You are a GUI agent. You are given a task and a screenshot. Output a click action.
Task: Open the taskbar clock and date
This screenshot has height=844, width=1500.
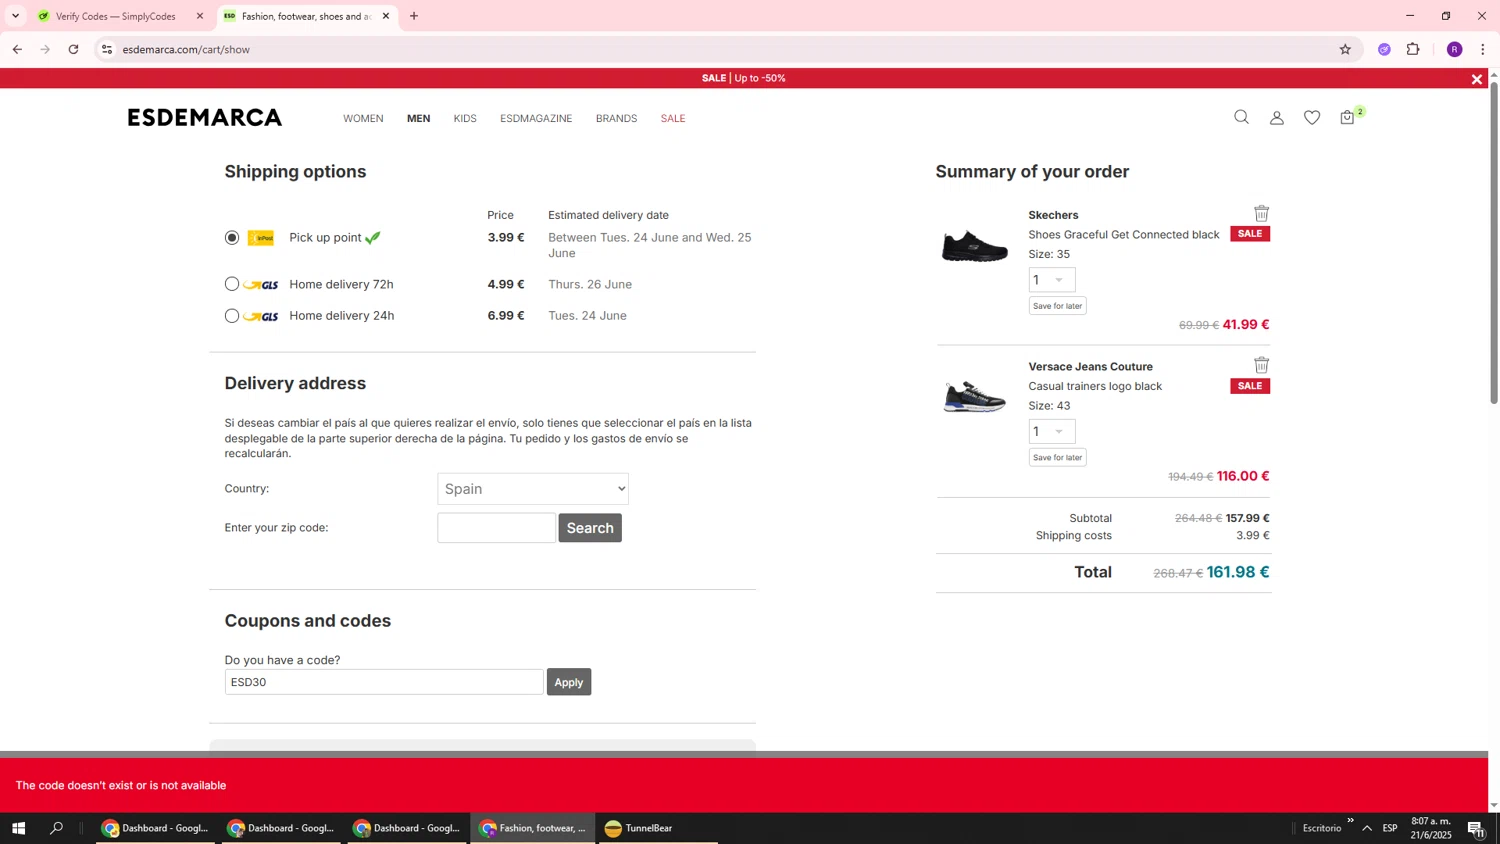pyautogui.click(x=1431, y=828)
